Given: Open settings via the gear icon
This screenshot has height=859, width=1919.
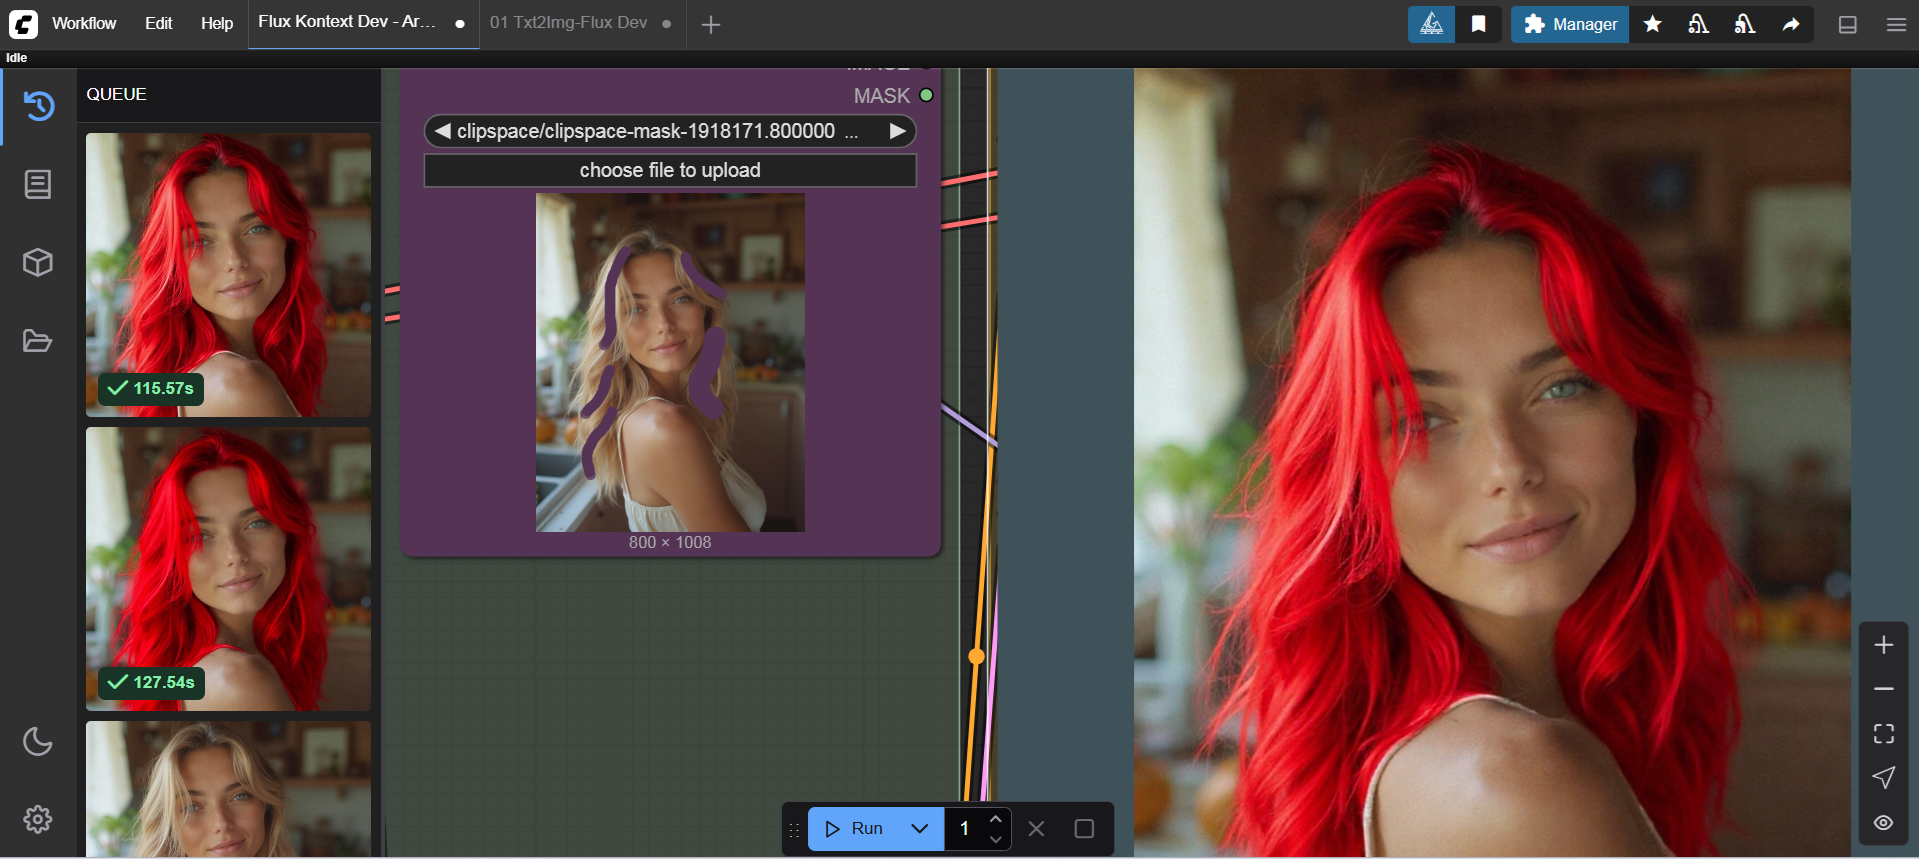Looking at the screenshot, I should (x=38, y=819).
